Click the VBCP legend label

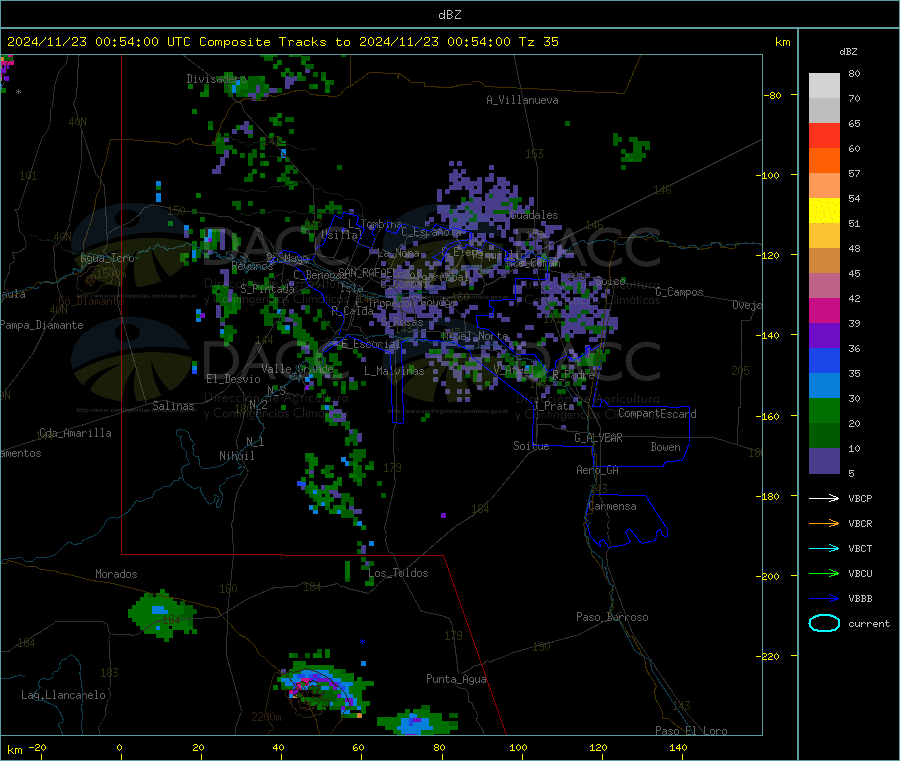click(x=860, y=499)
